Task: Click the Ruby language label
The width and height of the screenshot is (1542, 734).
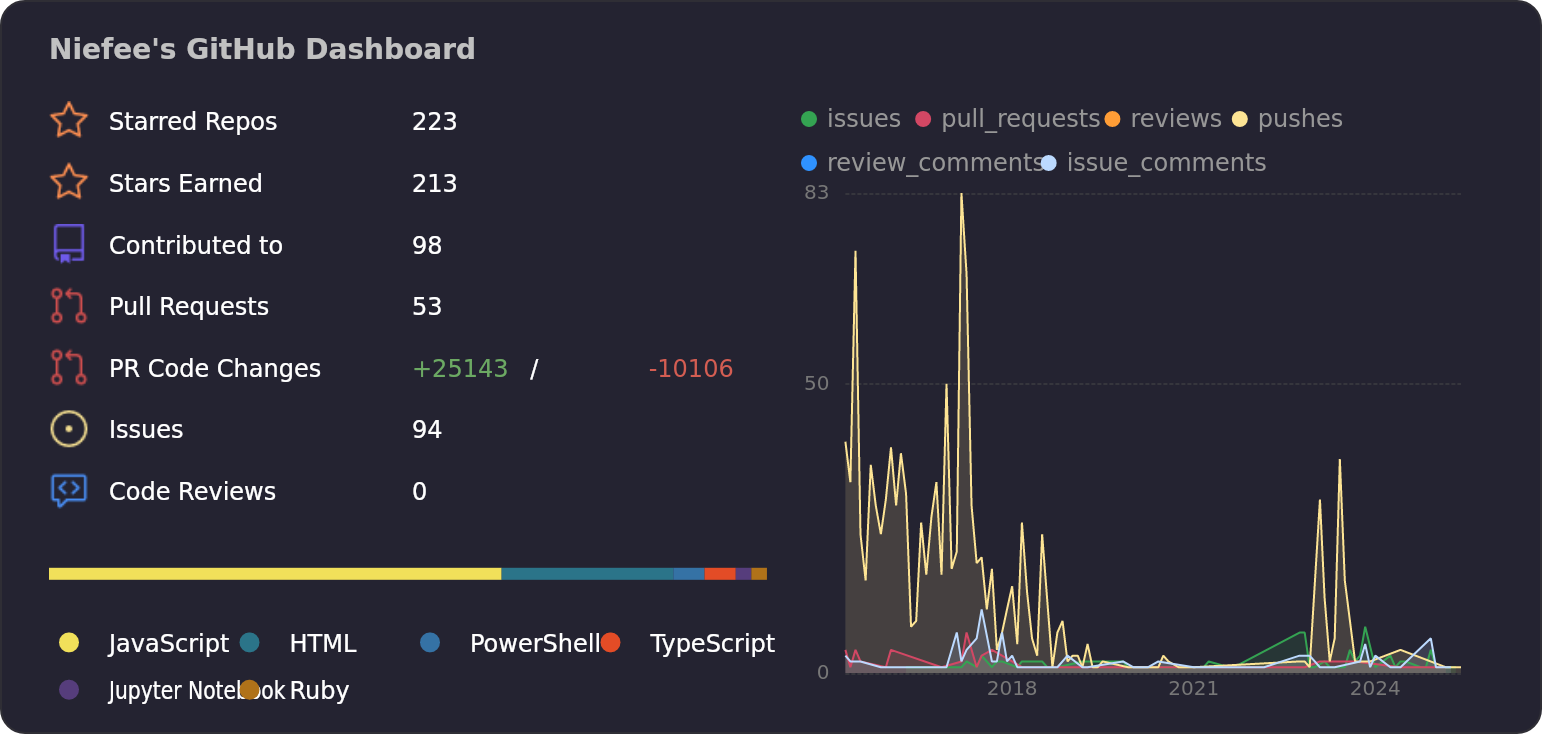Action: point(319,691)
